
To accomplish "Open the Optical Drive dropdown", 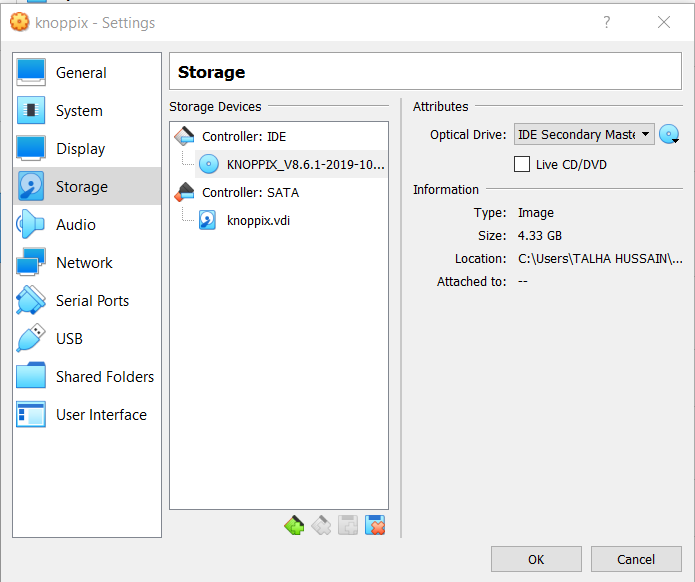I will (584, 135).
